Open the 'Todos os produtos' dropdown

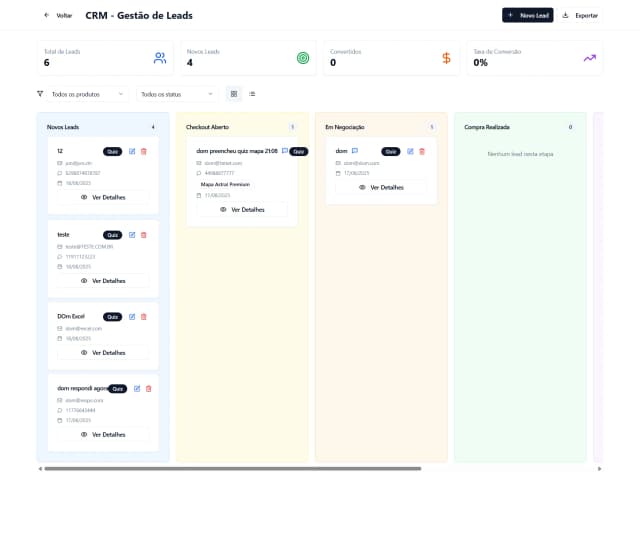coord(88,94)
